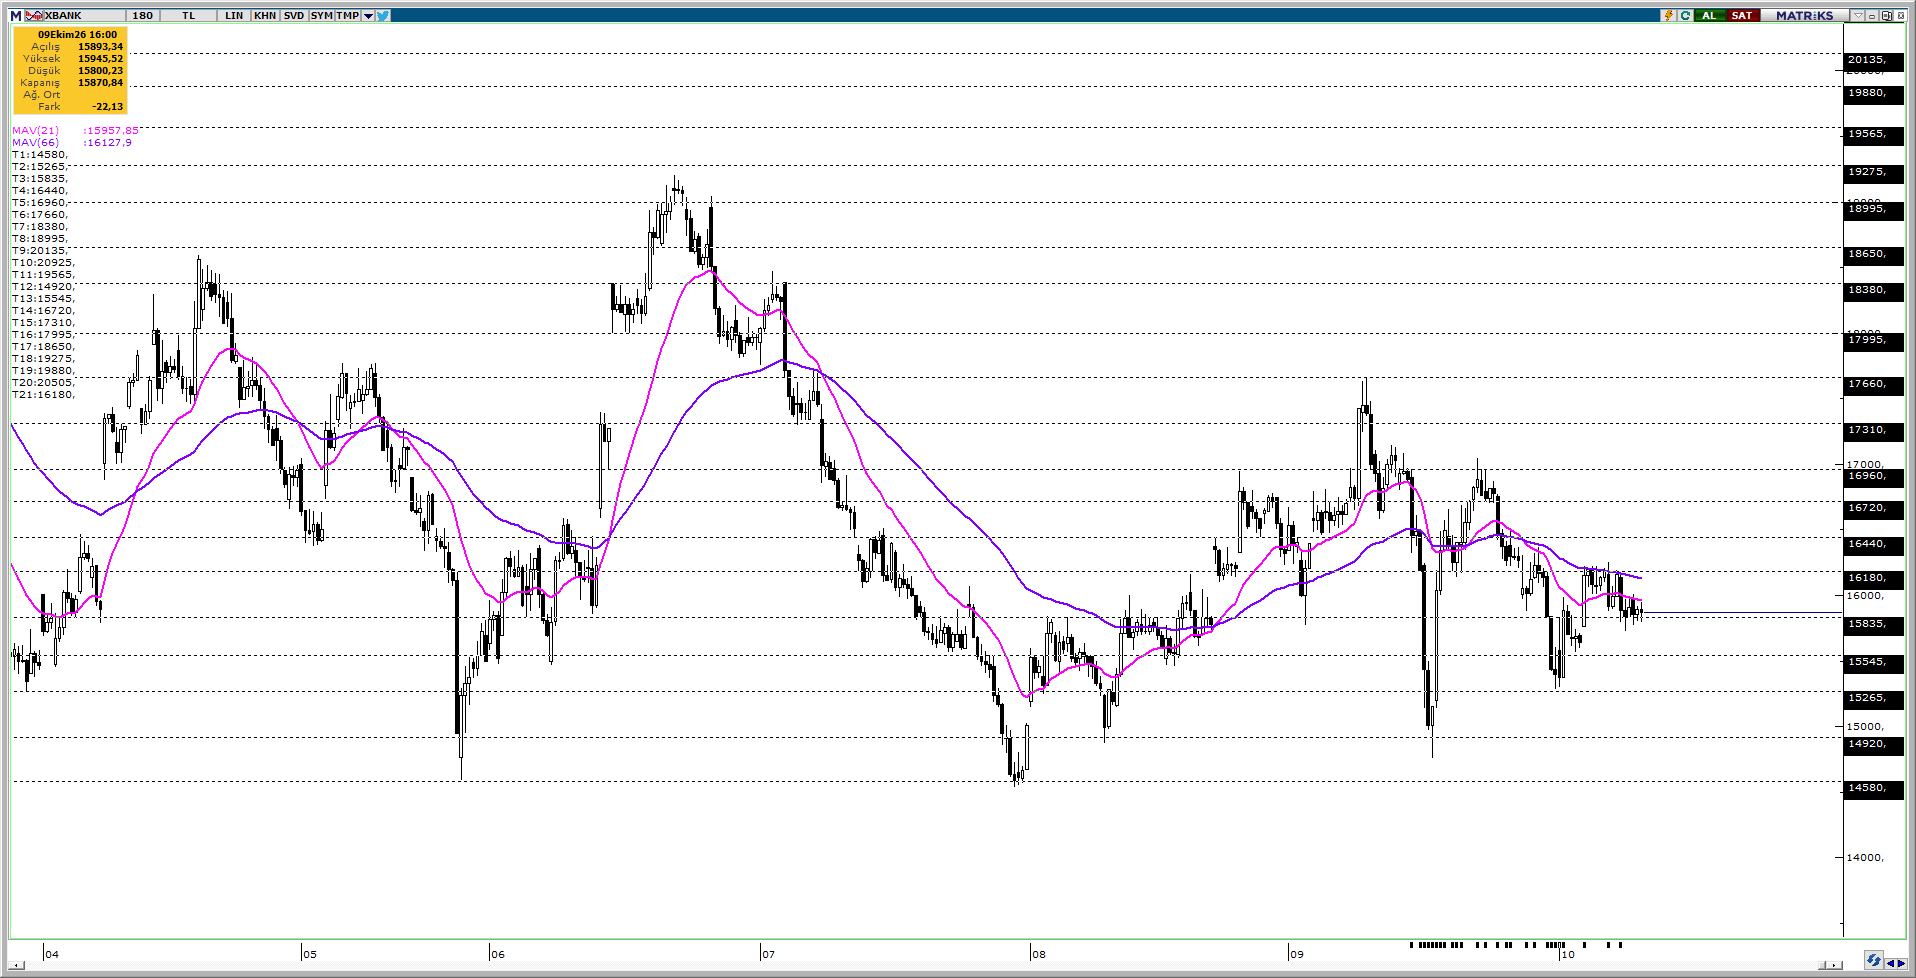Screen dimensions: 1916x978
Task: Select the T10:20925 trend level text
Action: pos(43,263)
